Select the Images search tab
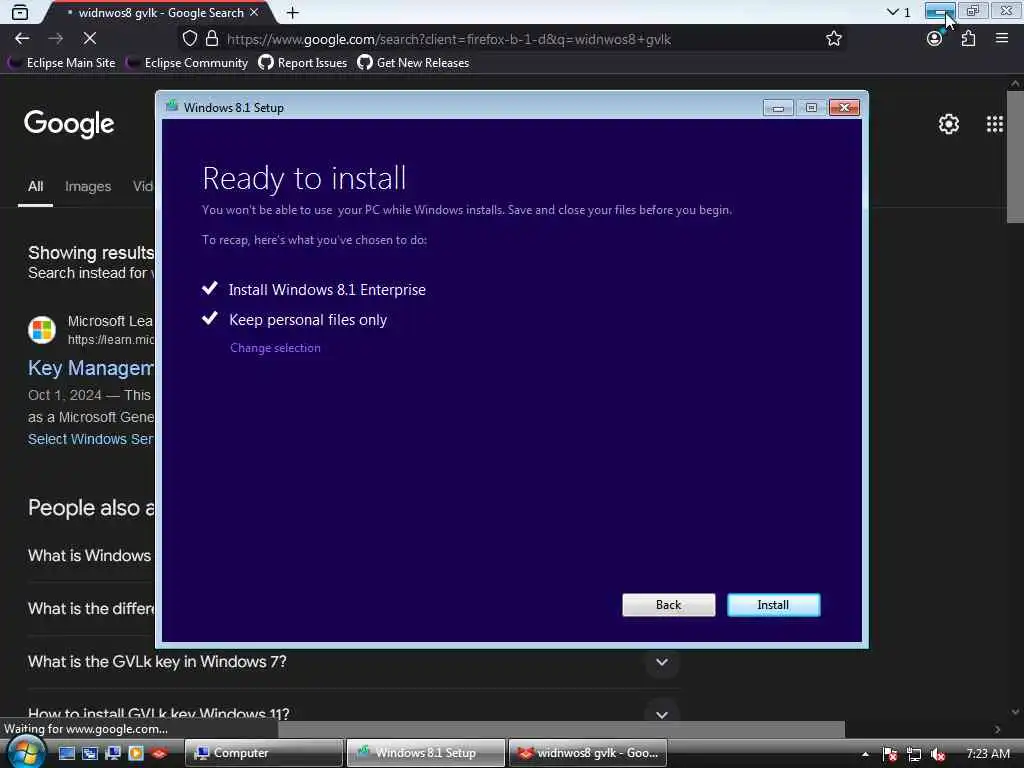 pyautogui.click(x=88, y=187)
